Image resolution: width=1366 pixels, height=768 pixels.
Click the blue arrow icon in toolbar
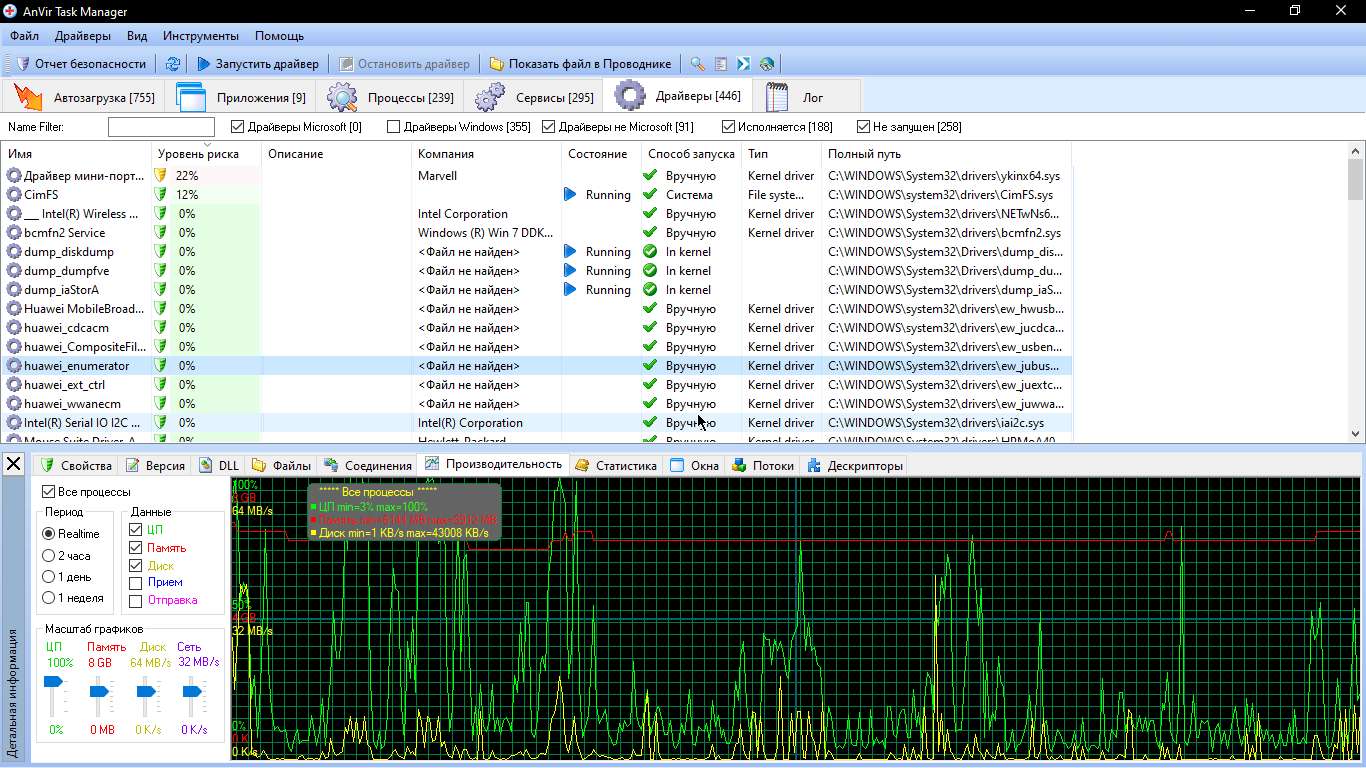pyautogui.click(x=744, y=64)
